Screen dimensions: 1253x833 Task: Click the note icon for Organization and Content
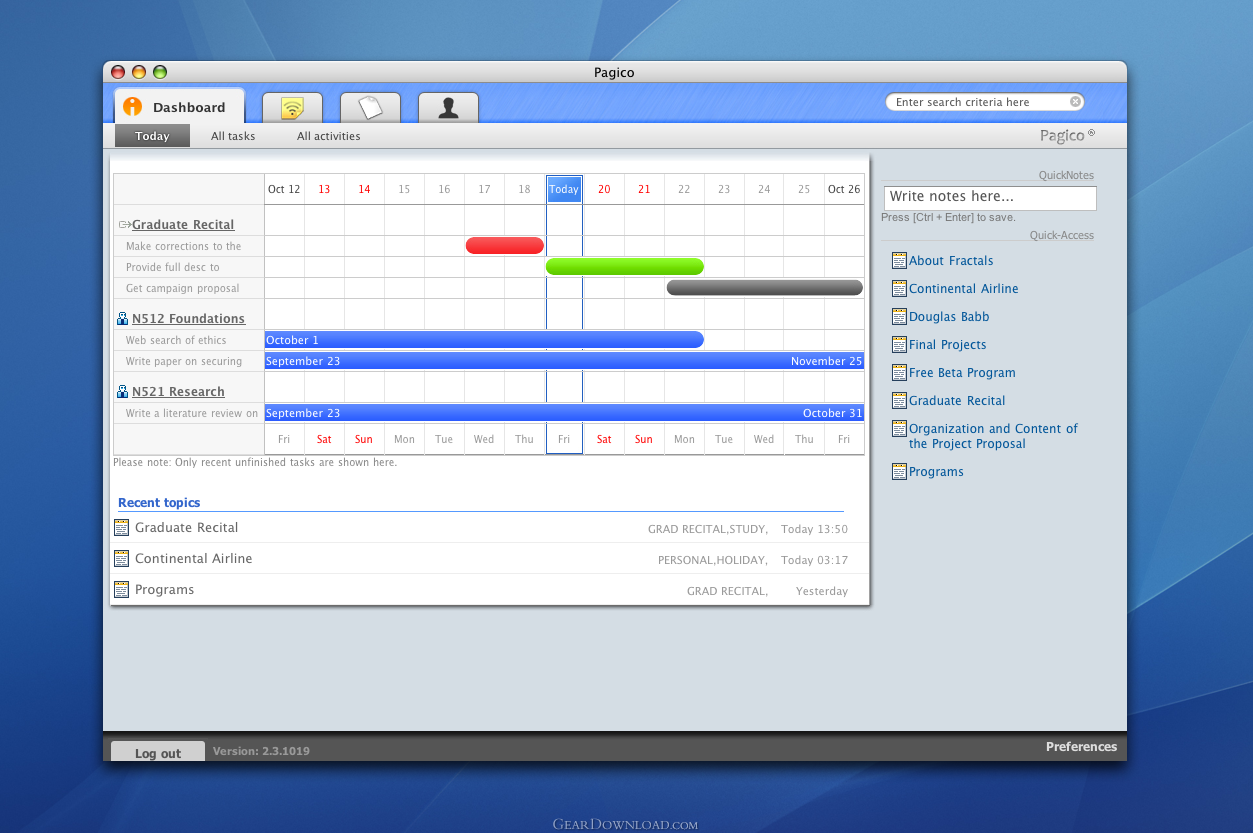click(899, 428)
